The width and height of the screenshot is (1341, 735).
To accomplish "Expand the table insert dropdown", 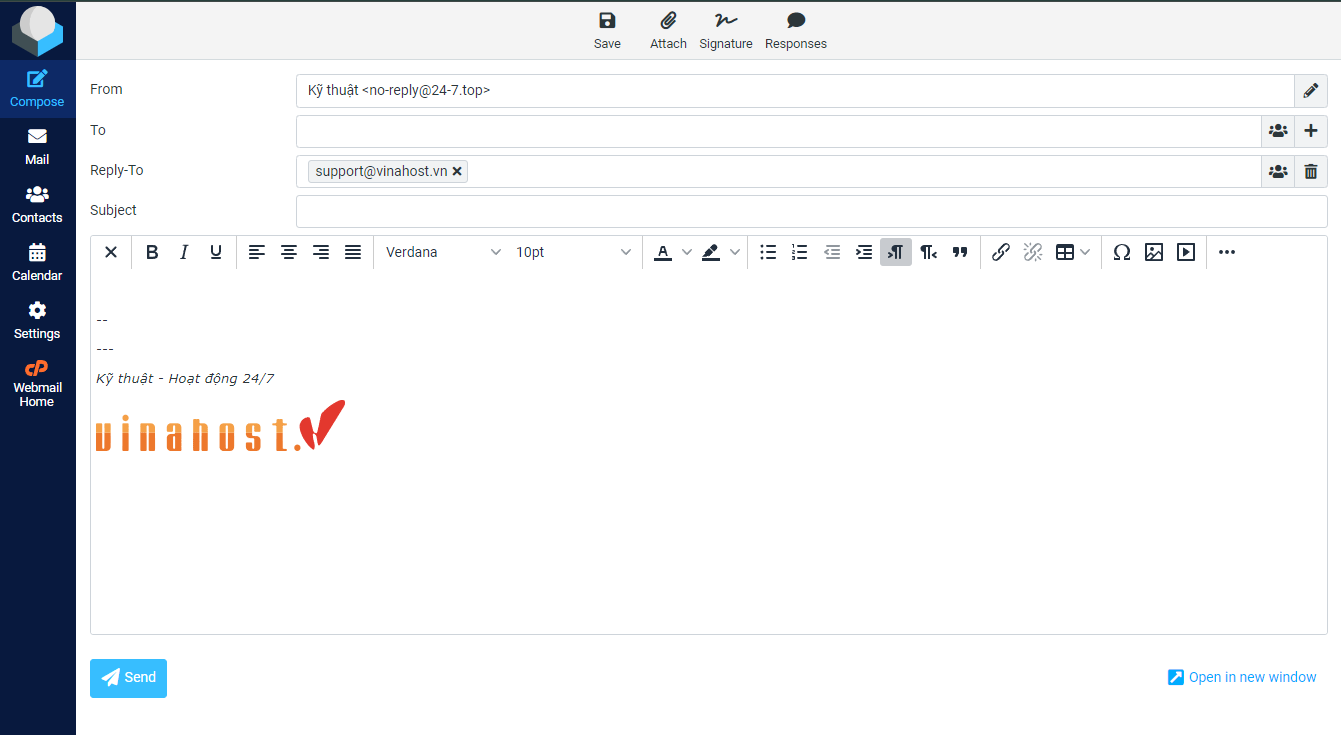I will click(1085, 252).
